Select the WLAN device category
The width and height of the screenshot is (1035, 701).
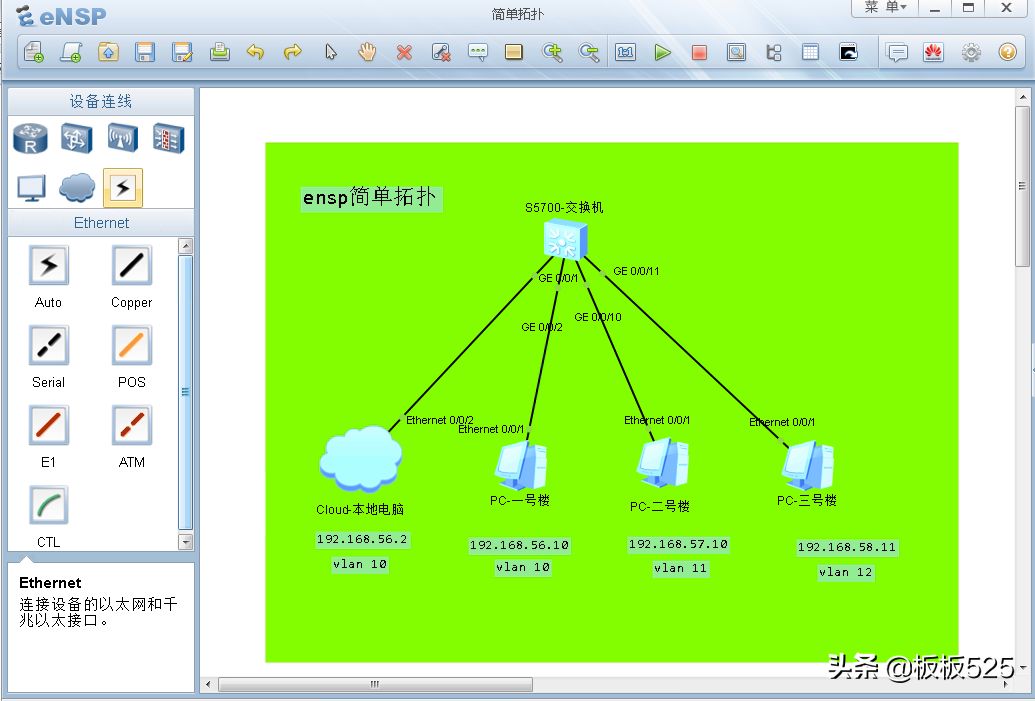click(123, 139)
